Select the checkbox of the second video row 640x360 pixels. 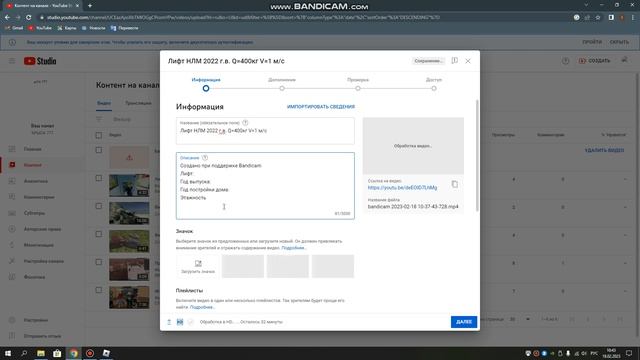99,178
